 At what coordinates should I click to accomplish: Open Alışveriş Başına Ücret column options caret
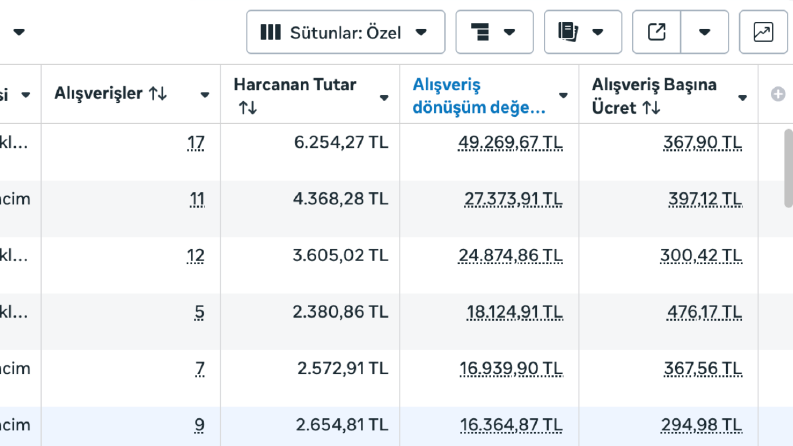point(742,98)
